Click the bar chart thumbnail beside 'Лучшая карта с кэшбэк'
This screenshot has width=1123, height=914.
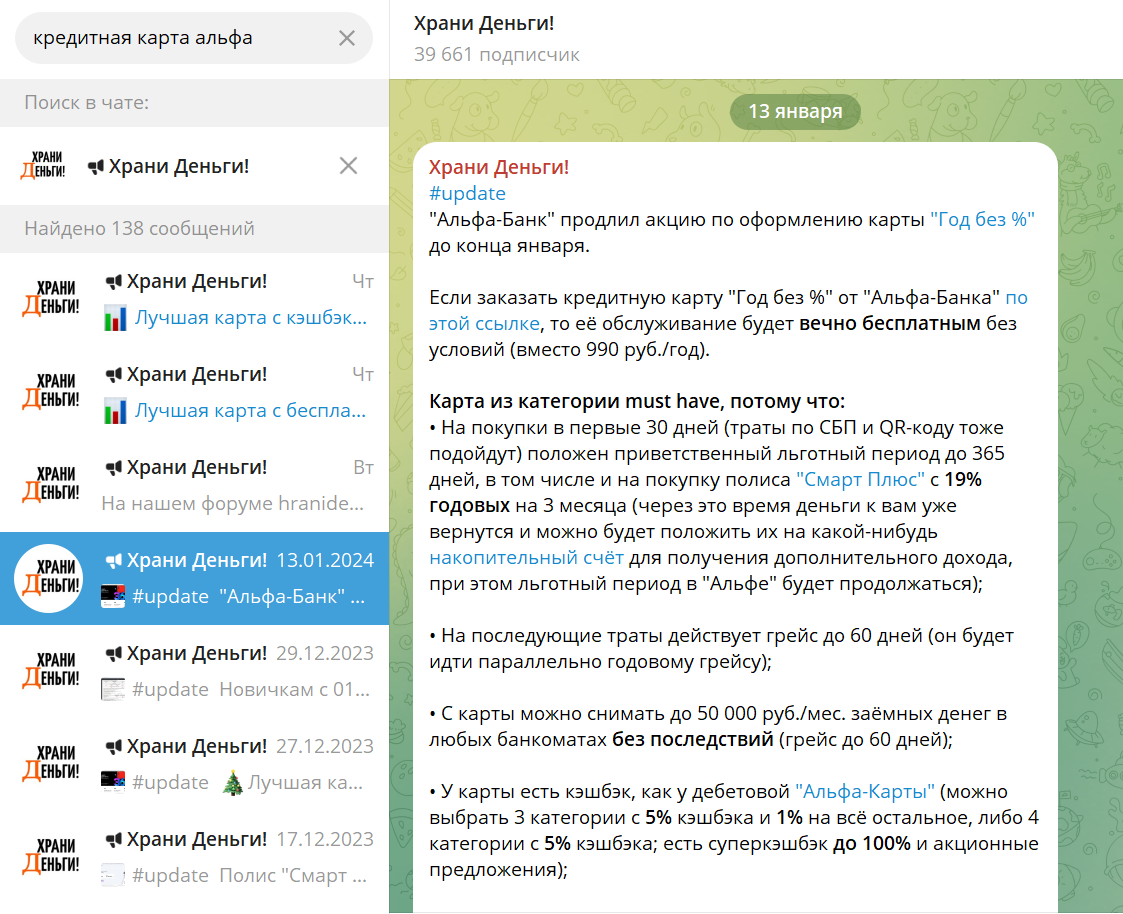coord(115,318)
